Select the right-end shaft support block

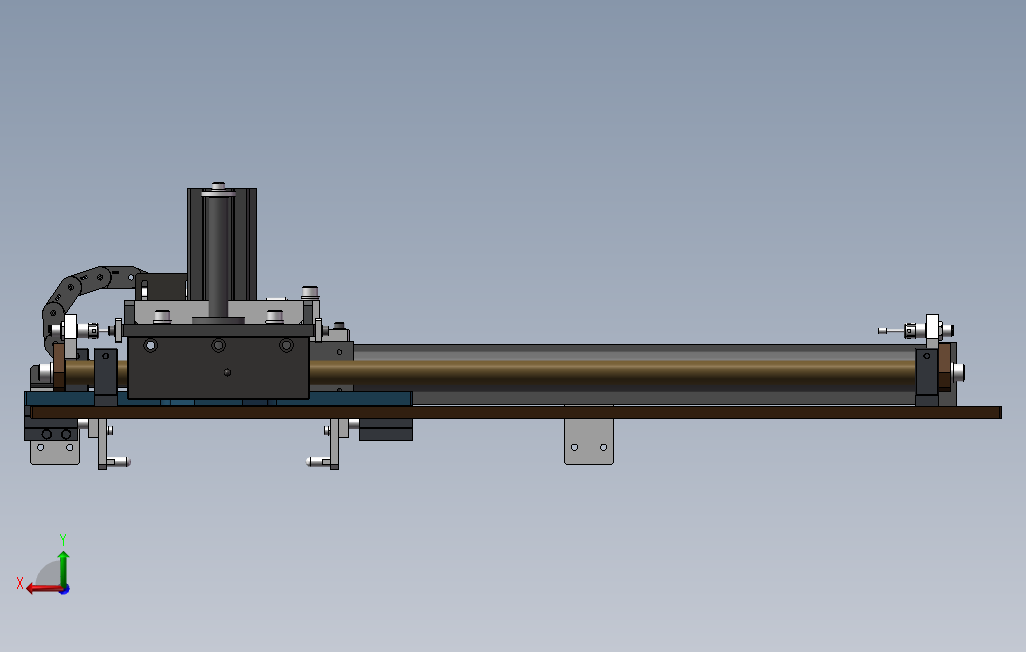[927, 377]
